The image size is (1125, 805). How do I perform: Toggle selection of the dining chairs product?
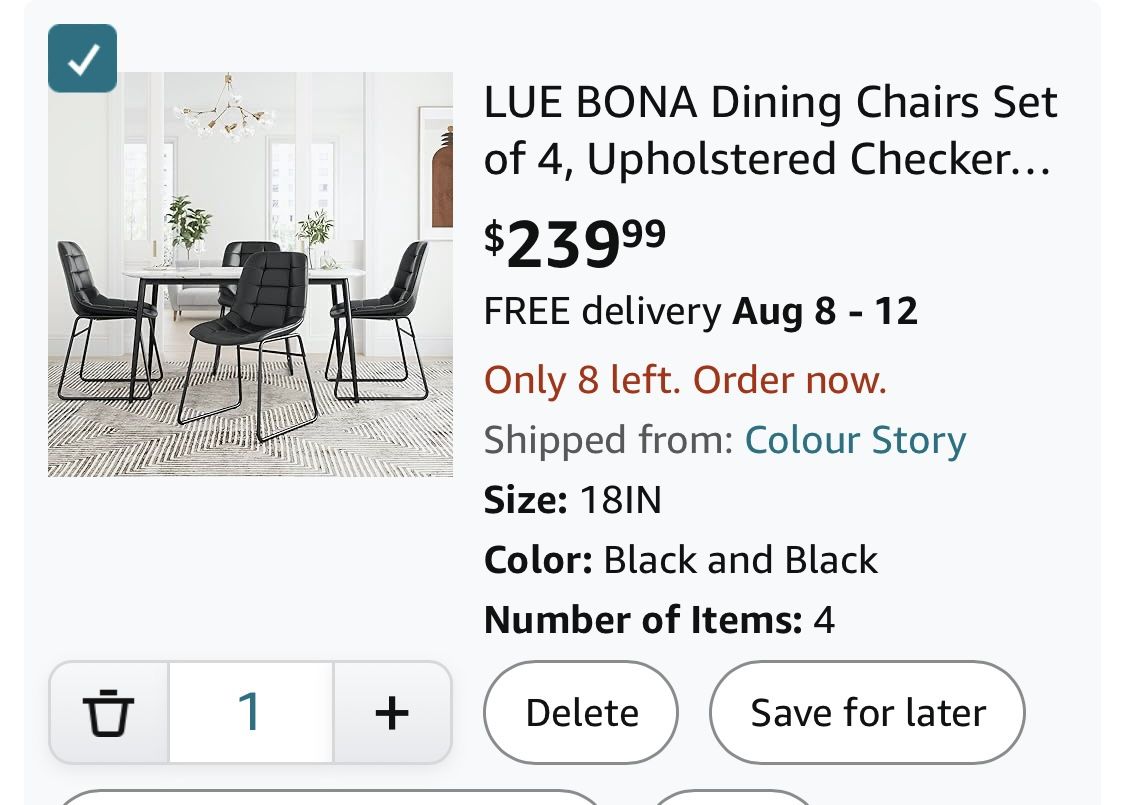point(82,57)
